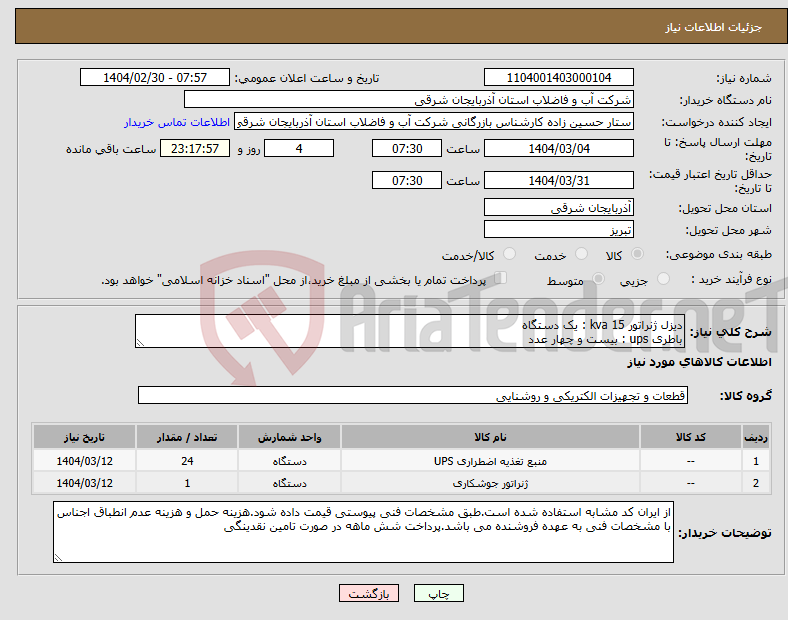Select the متوسط purchase type radio
788x620 pixels.
click(x=599, y=279)
